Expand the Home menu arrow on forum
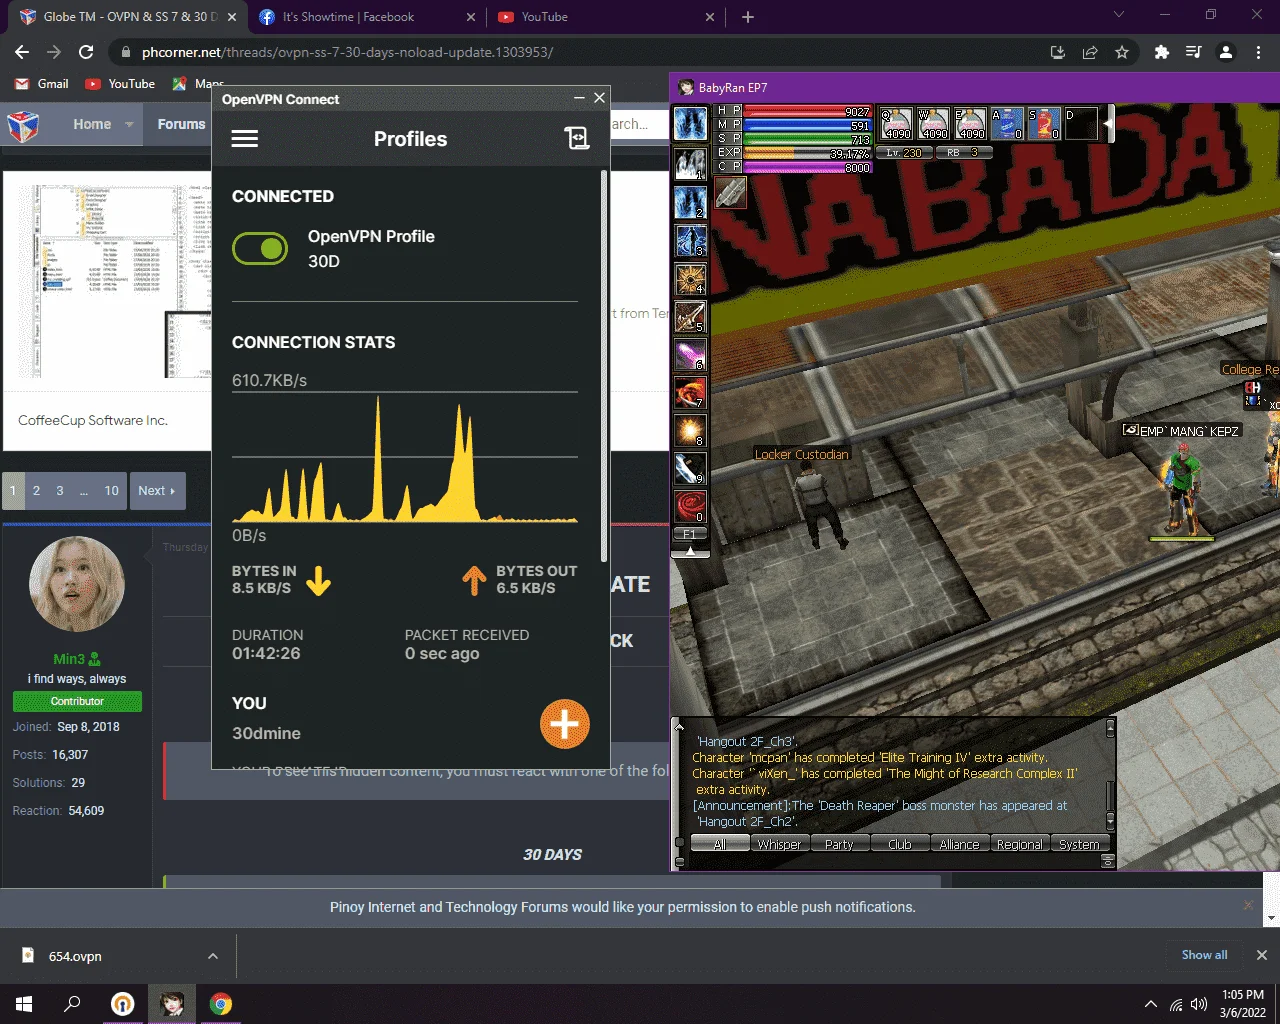The height and width of the screenshot is (1024, 1280). tap(129, 124)
